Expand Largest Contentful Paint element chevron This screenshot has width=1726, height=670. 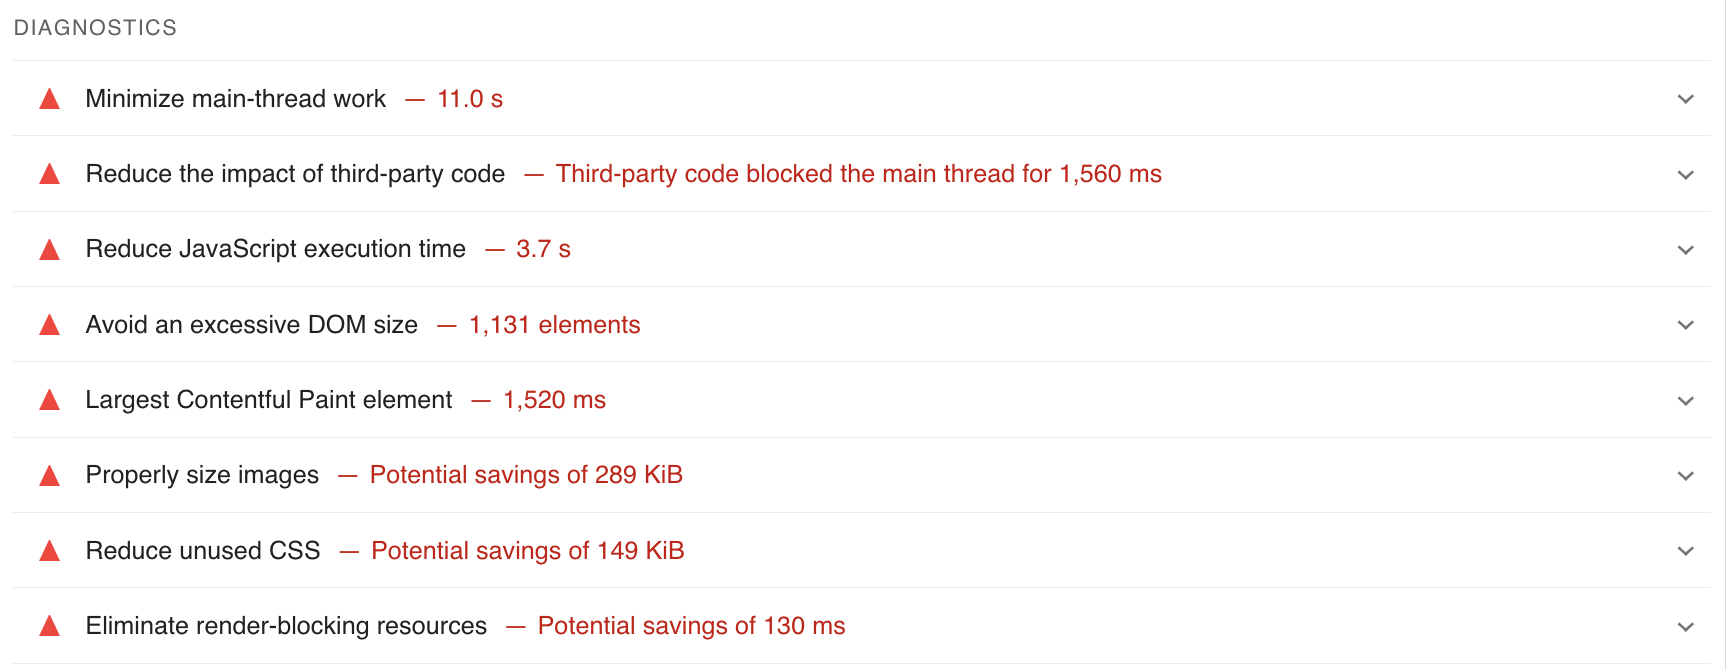pos(1685,401)
